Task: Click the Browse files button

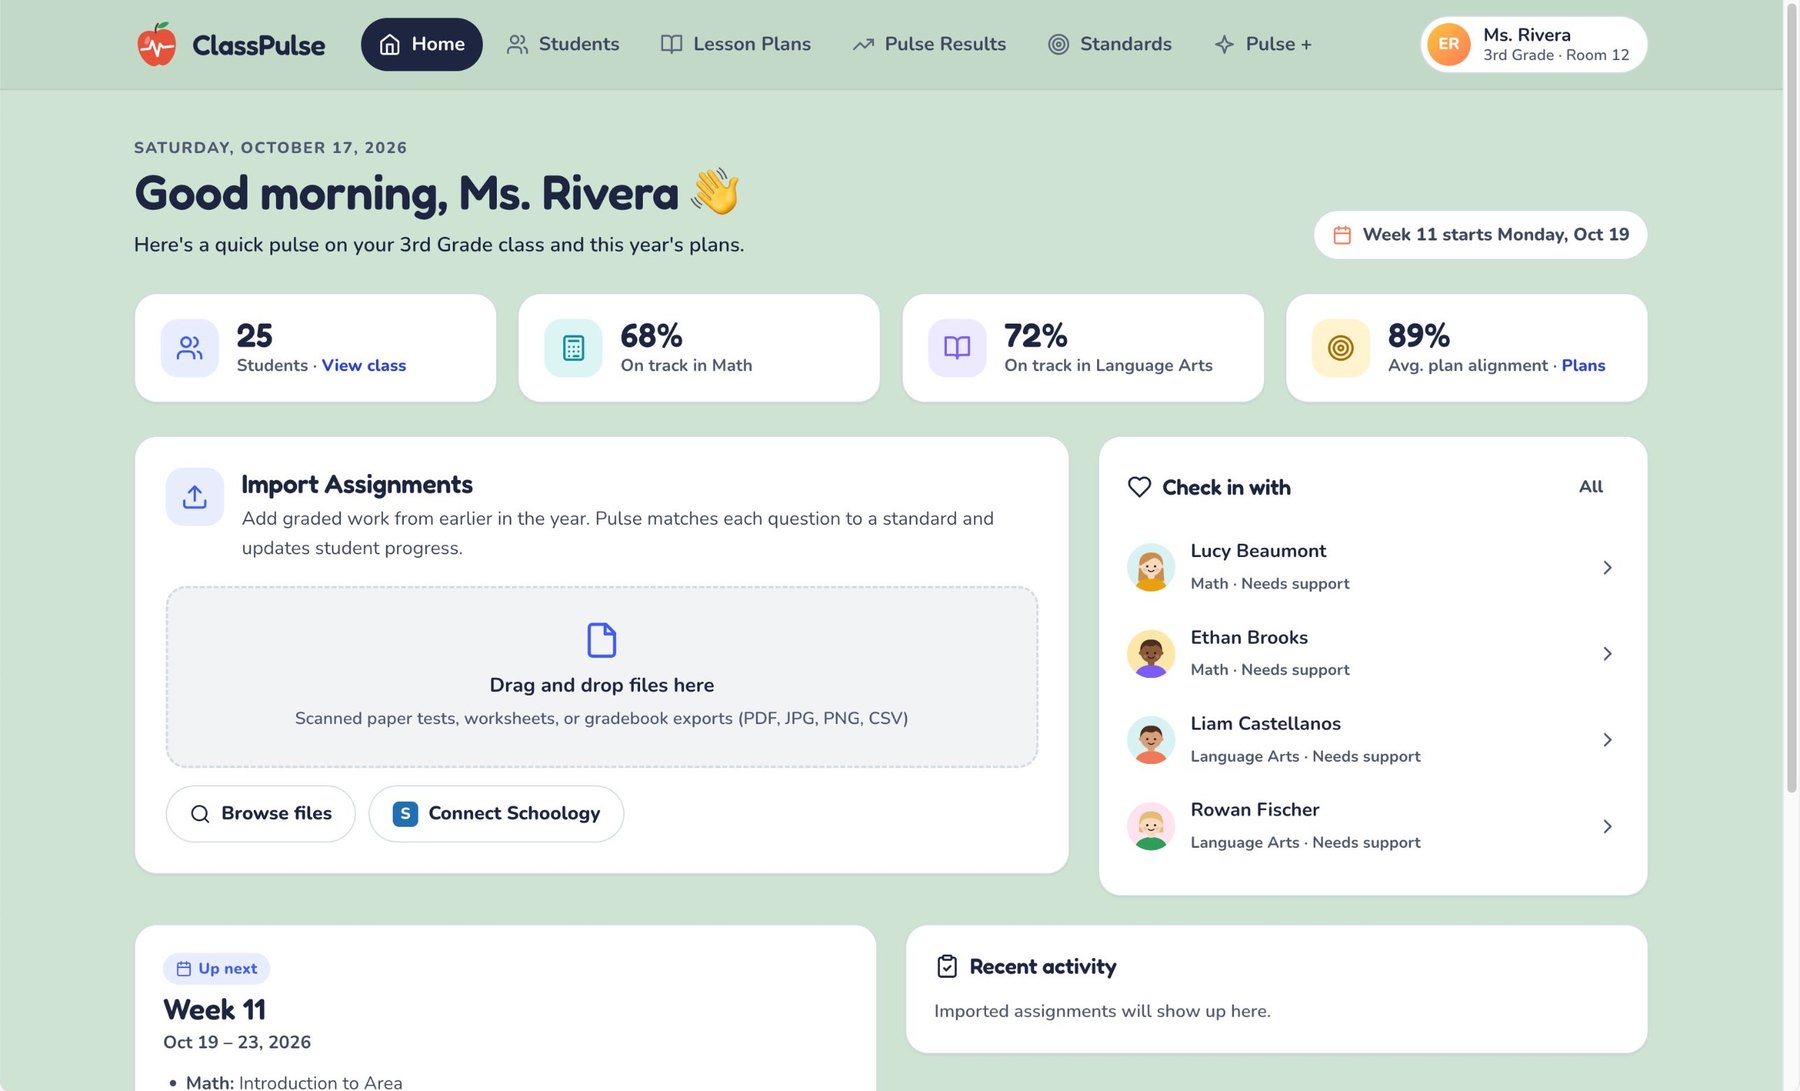Action: 261,814
